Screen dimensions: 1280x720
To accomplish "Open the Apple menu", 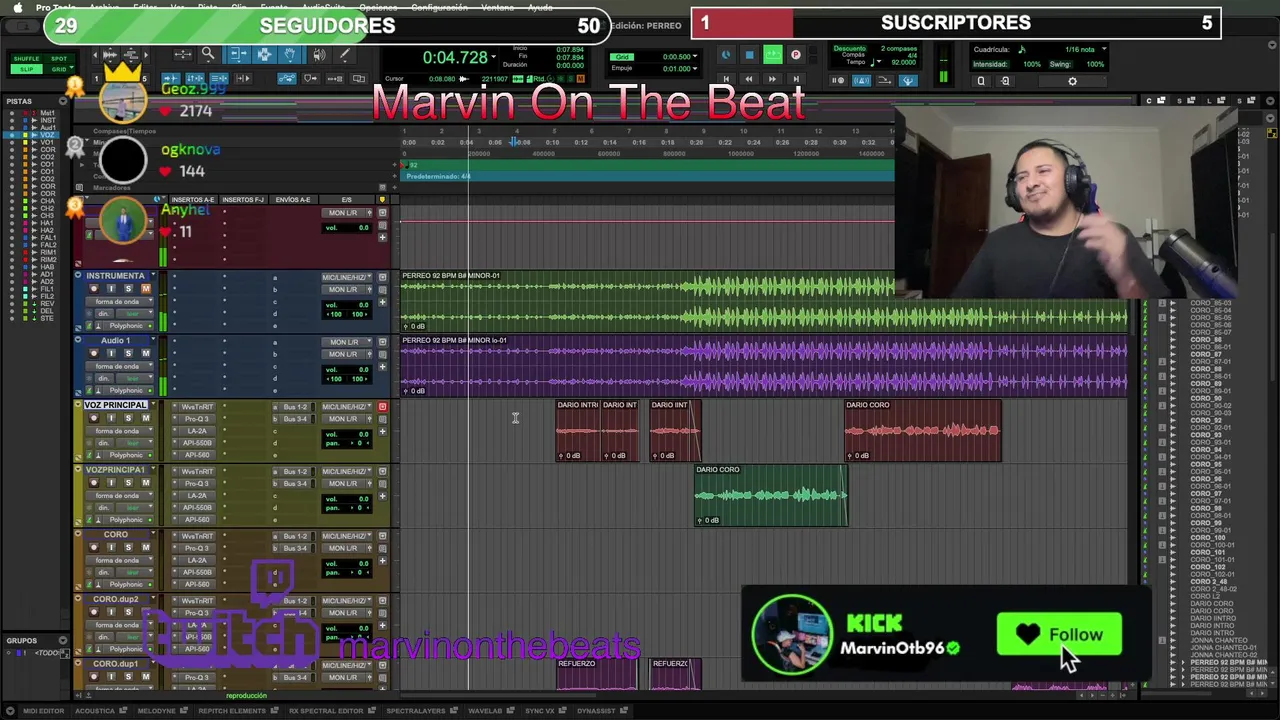I will click(x=17, y=7).
